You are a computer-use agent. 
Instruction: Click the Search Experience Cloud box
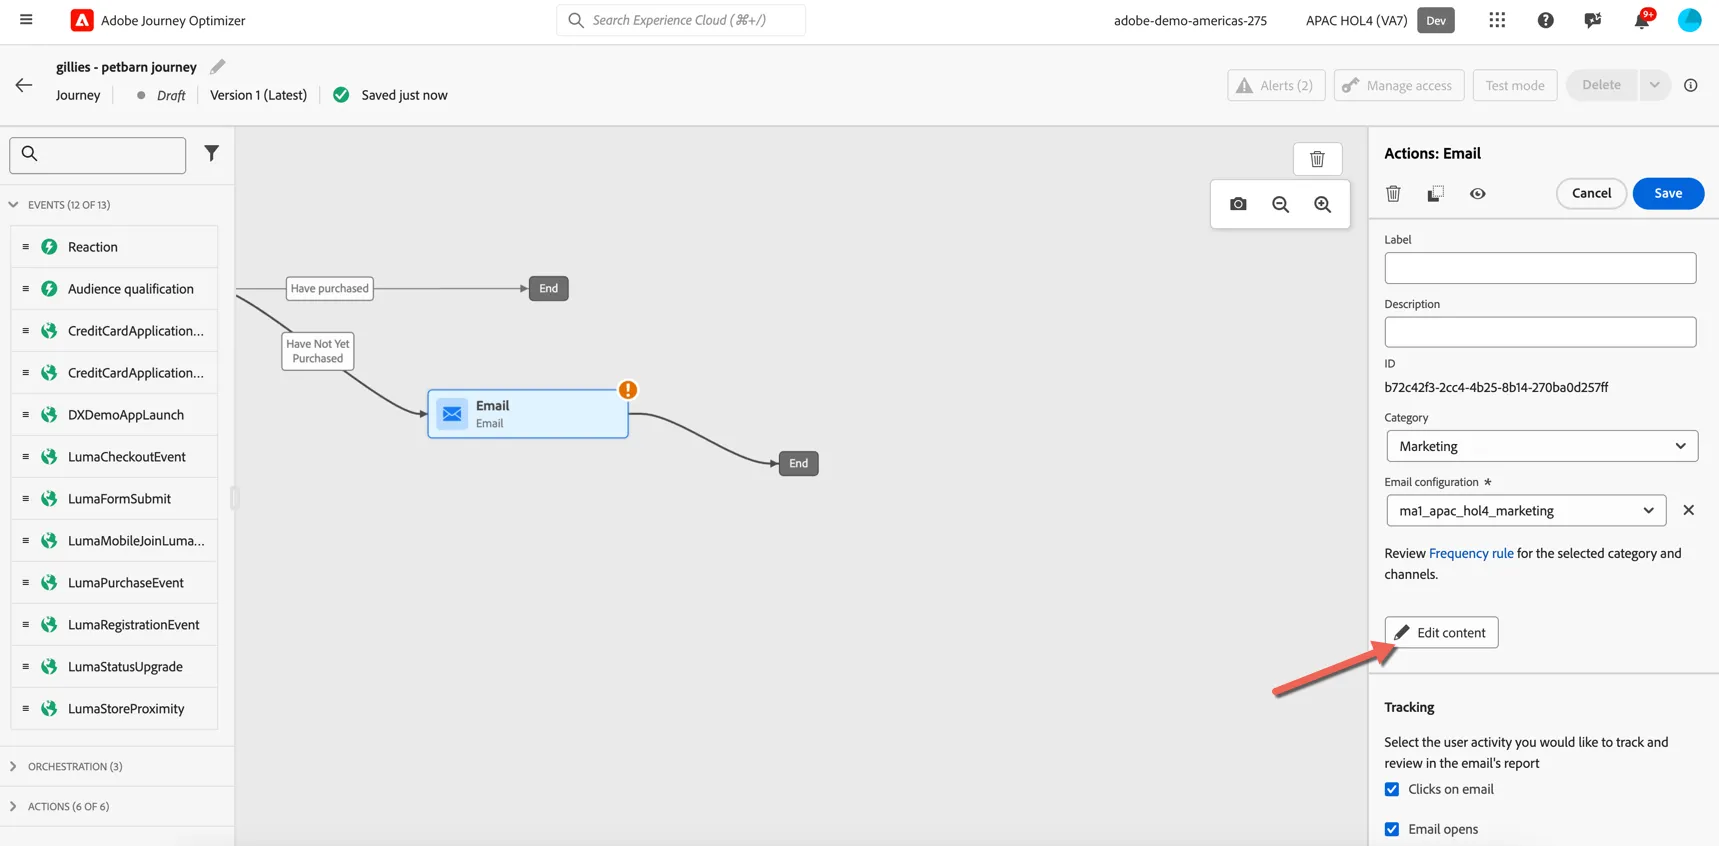click(681, 20)
